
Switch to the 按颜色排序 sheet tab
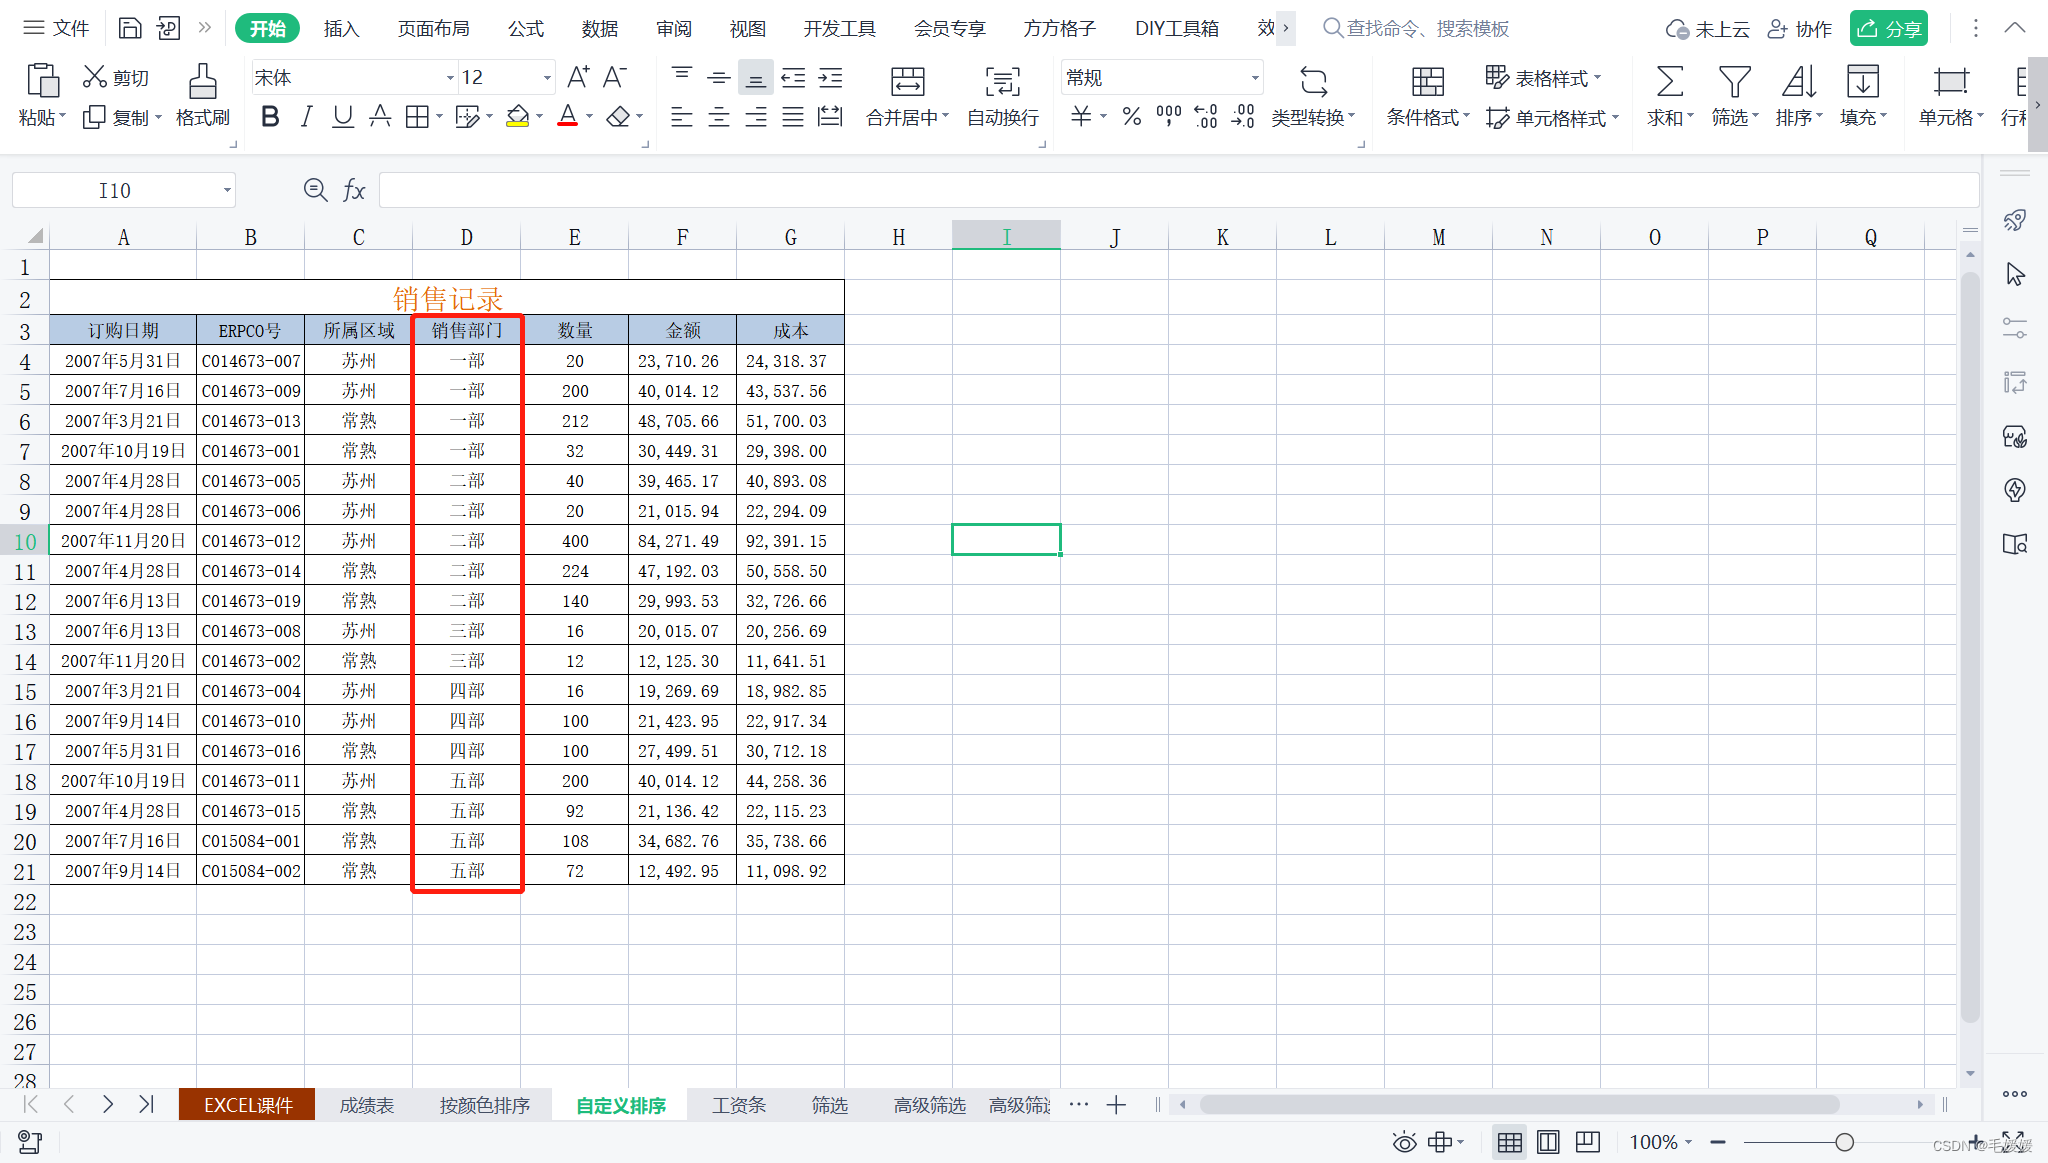point(484,1105)
